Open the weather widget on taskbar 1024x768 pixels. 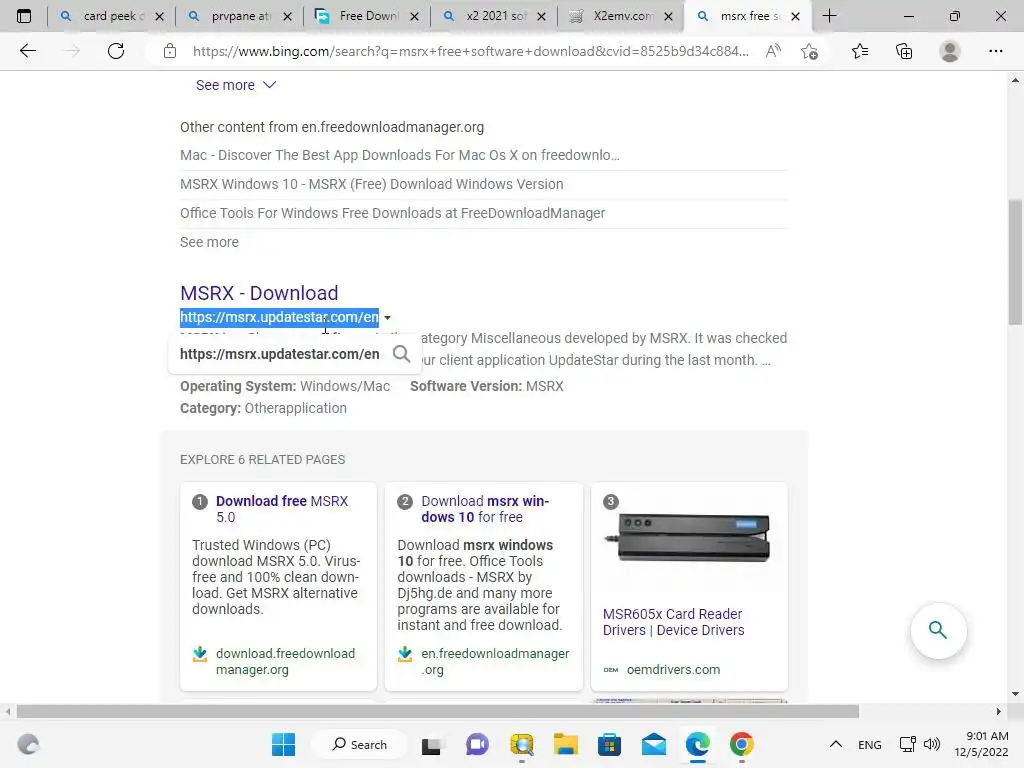pos(28,744)
